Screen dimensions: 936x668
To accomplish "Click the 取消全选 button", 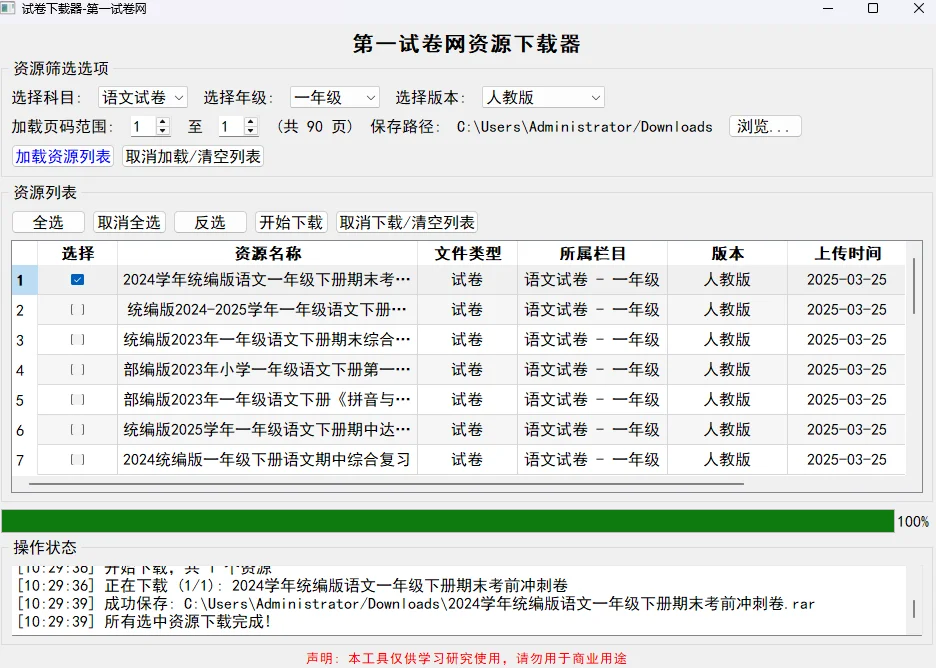I will coord(129,223).
